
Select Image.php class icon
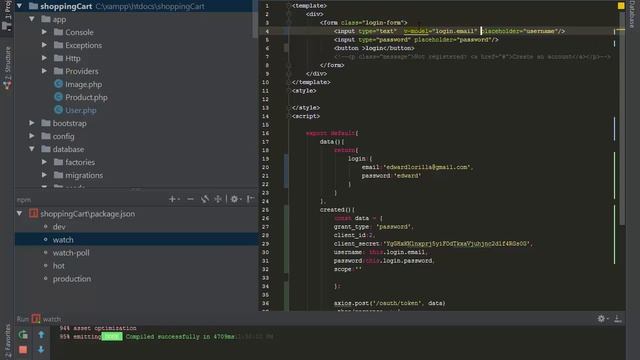pyautogui.click(x=58, y=84)
